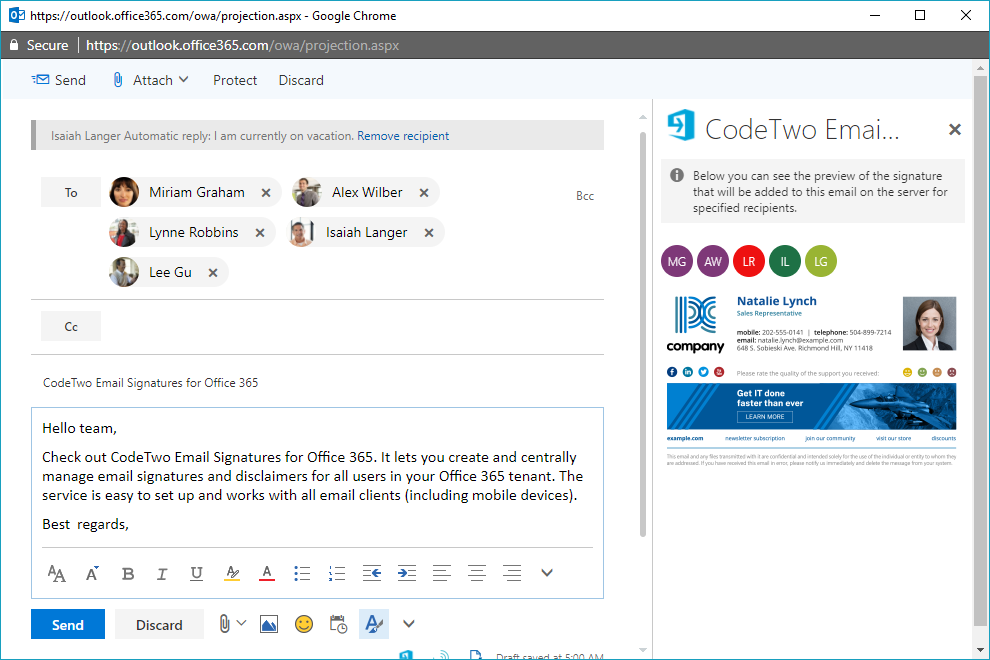Toggle Underline formatting
Image resolution: width=990 pixels, height=660 pixels.
pyautogui.click(x=197, y=572)
